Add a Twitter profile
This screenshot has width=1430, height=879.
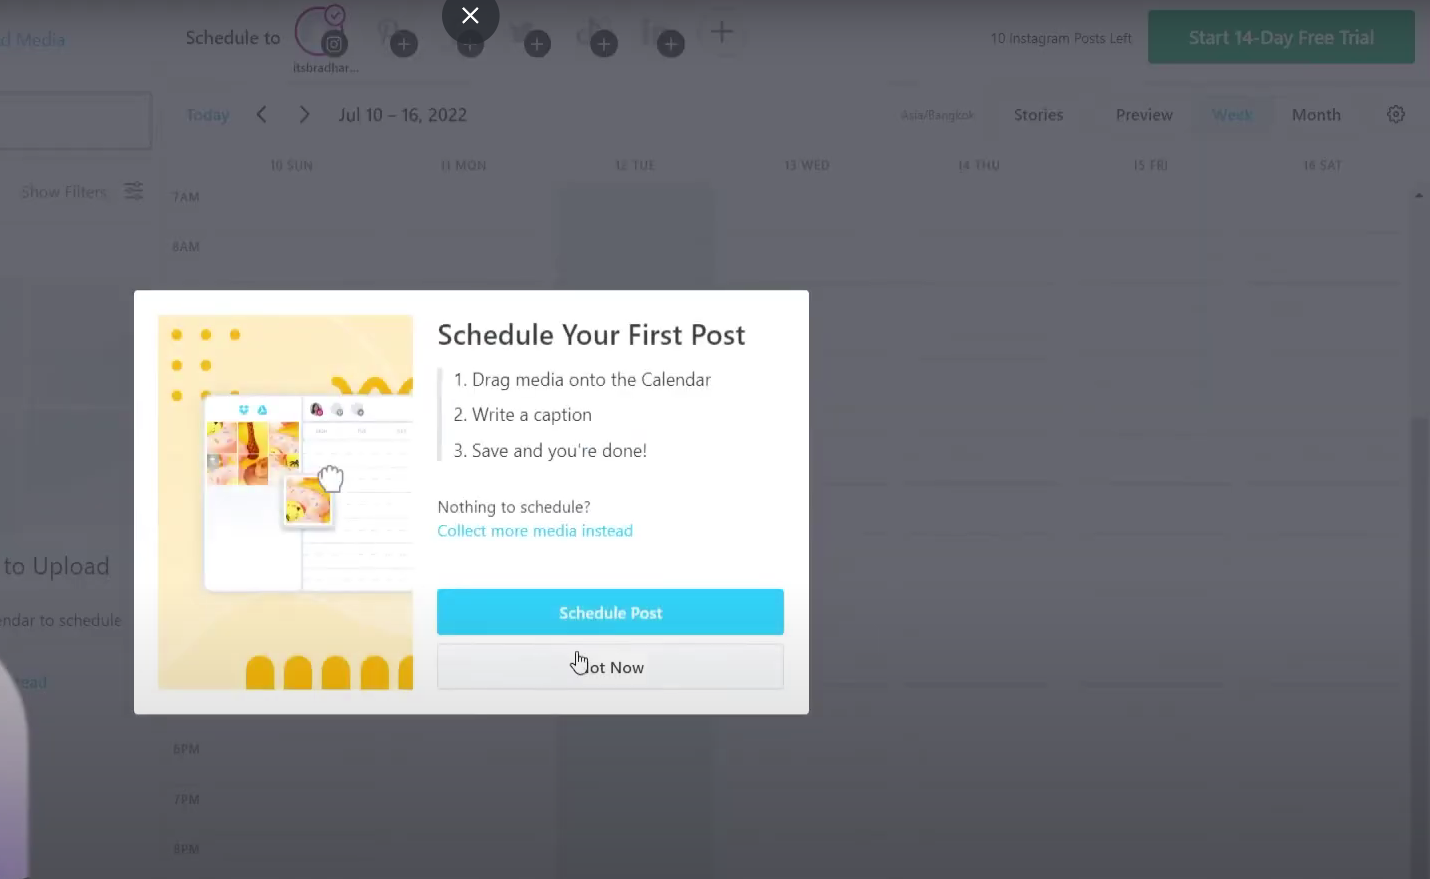point(537,44)
